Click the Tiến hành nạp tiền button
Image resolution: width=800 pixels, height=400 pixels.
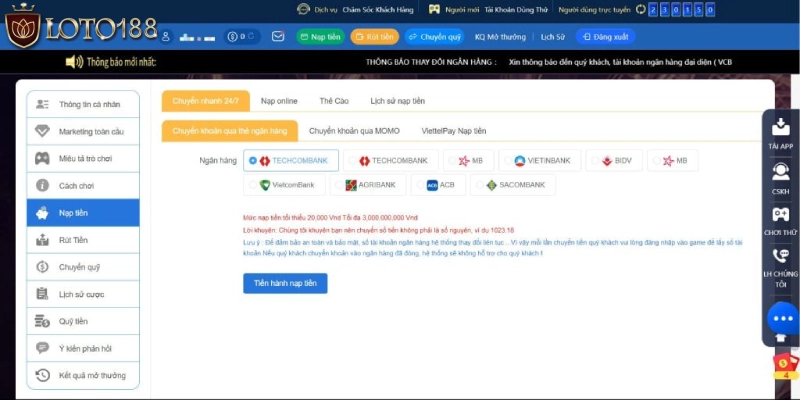[285, 283]
